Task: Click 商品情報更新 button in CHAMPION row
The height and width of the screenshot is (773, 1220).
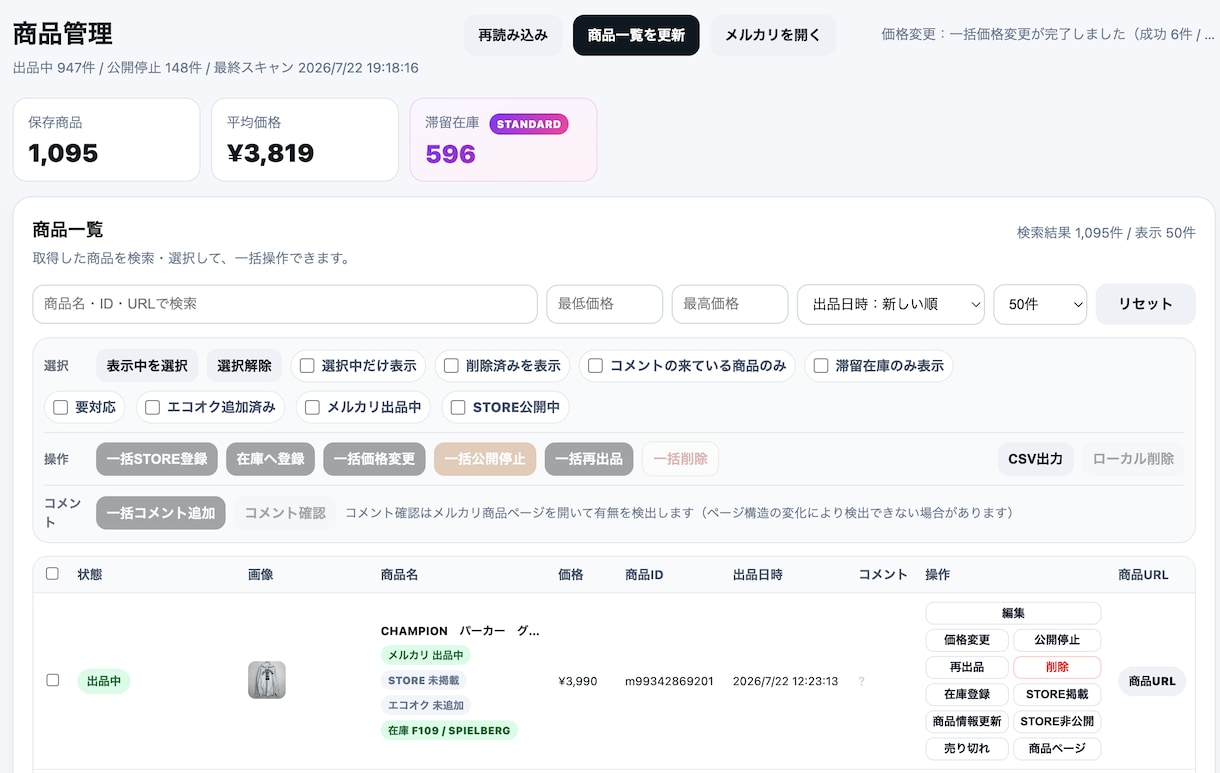Action: (966, 721)
